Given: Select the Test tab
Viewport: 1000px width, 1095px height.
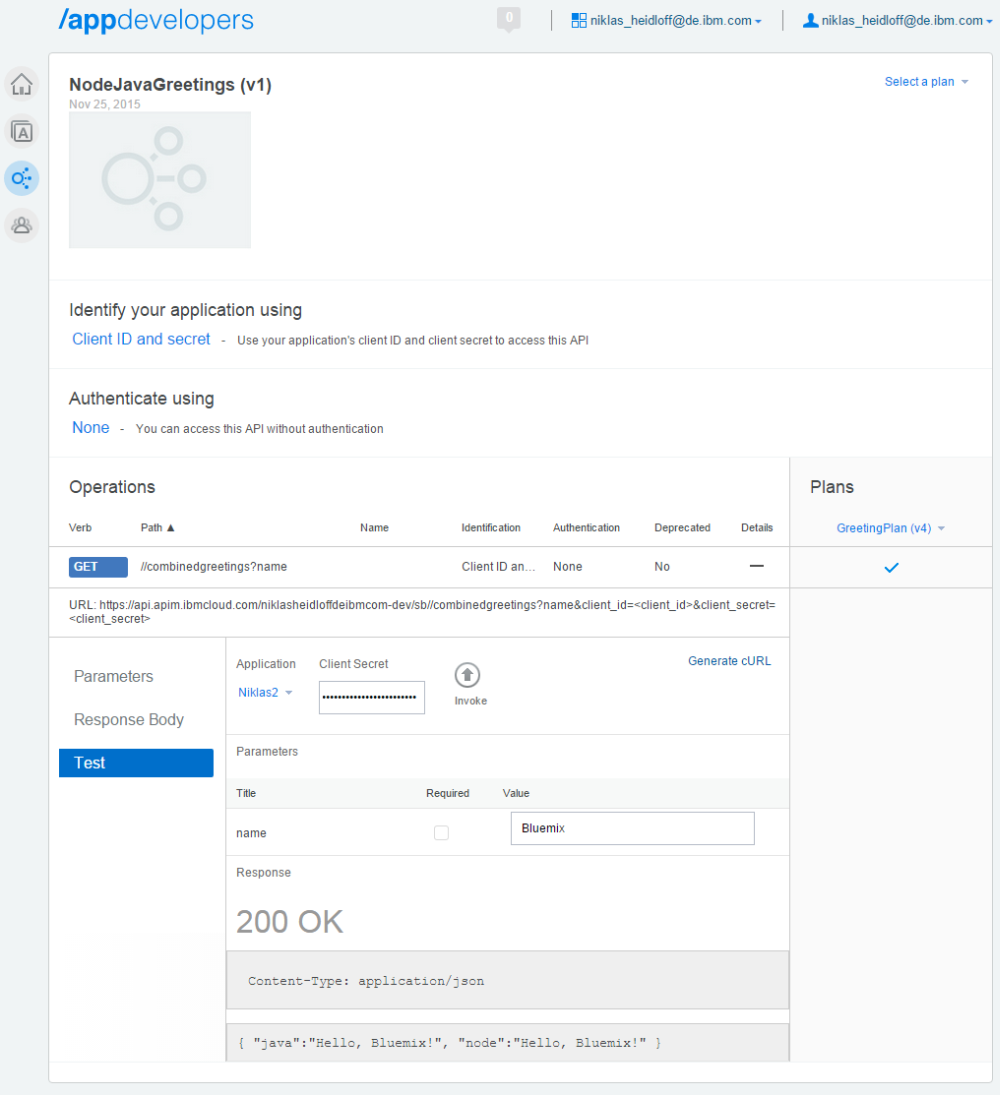Looking at the screenshot, I should pos(136,763).
